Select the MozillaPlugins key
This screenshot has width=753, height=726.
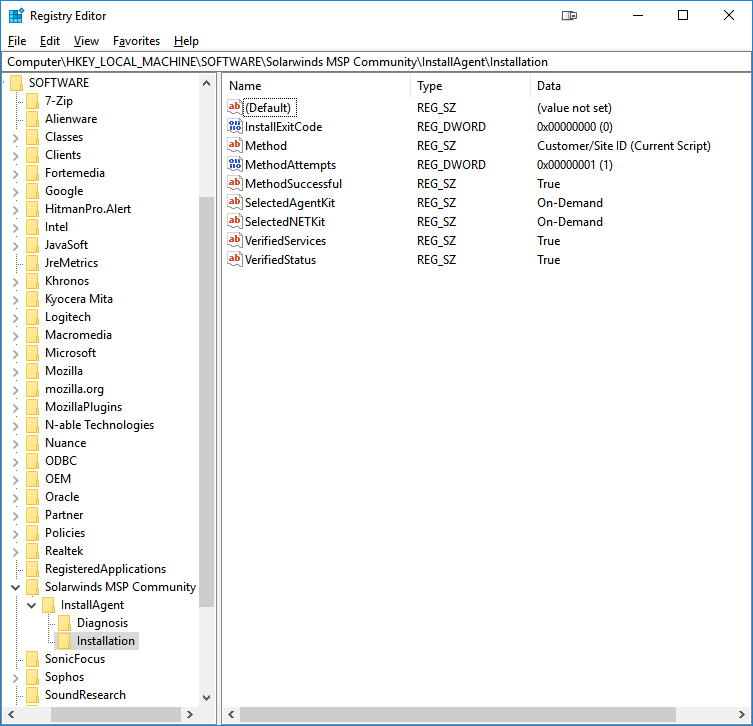tap(84, 407)
